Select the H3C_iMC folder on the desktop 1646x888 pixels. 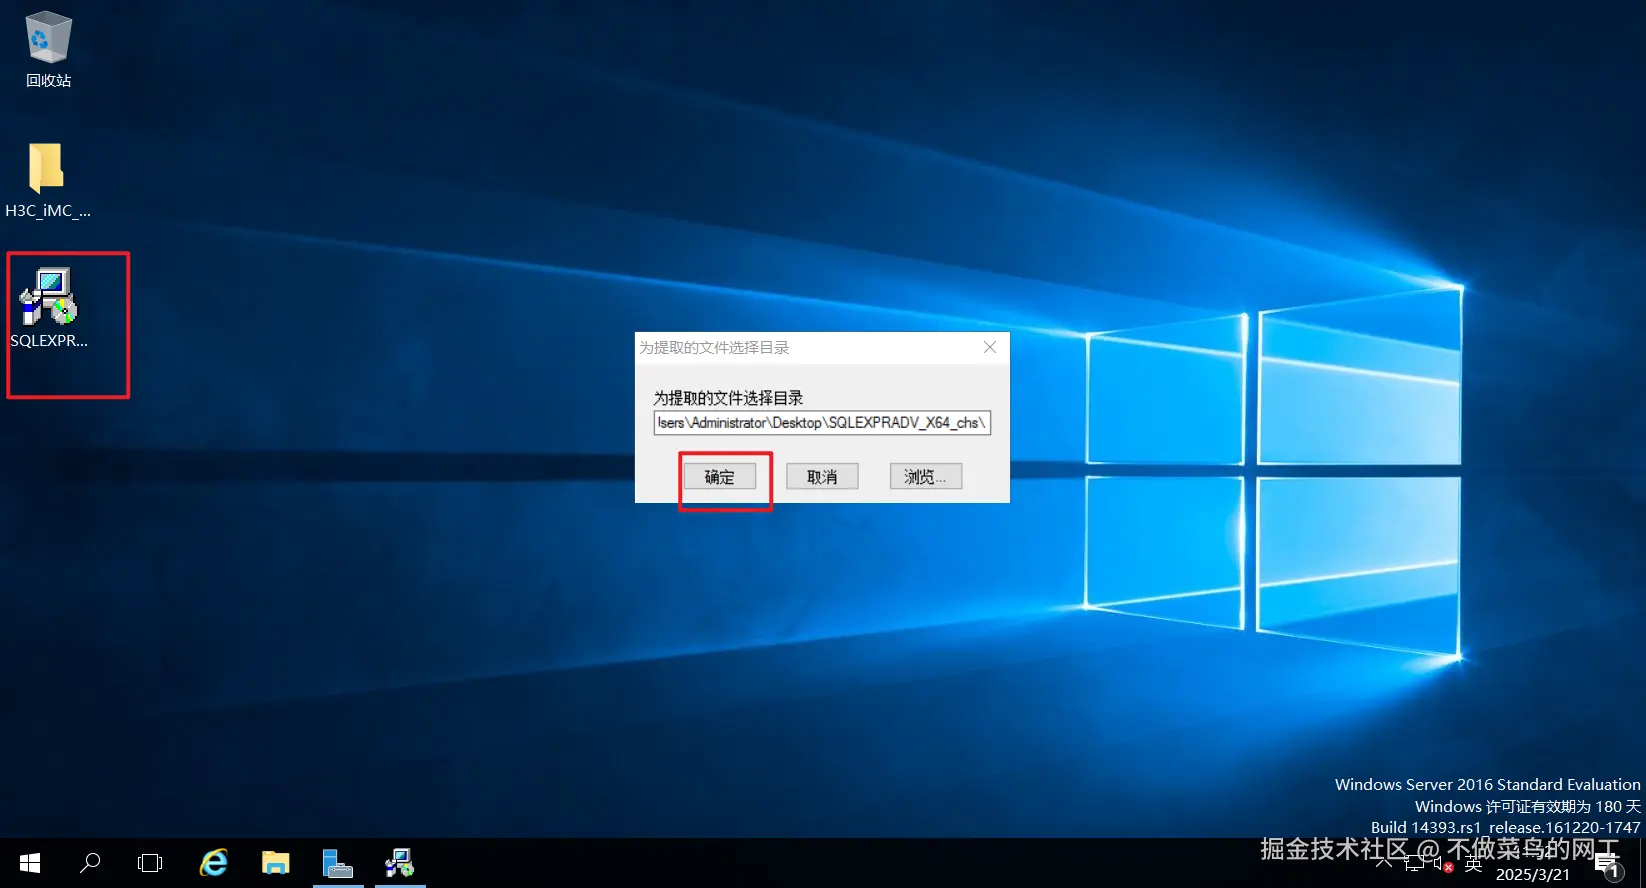point(47,180)
